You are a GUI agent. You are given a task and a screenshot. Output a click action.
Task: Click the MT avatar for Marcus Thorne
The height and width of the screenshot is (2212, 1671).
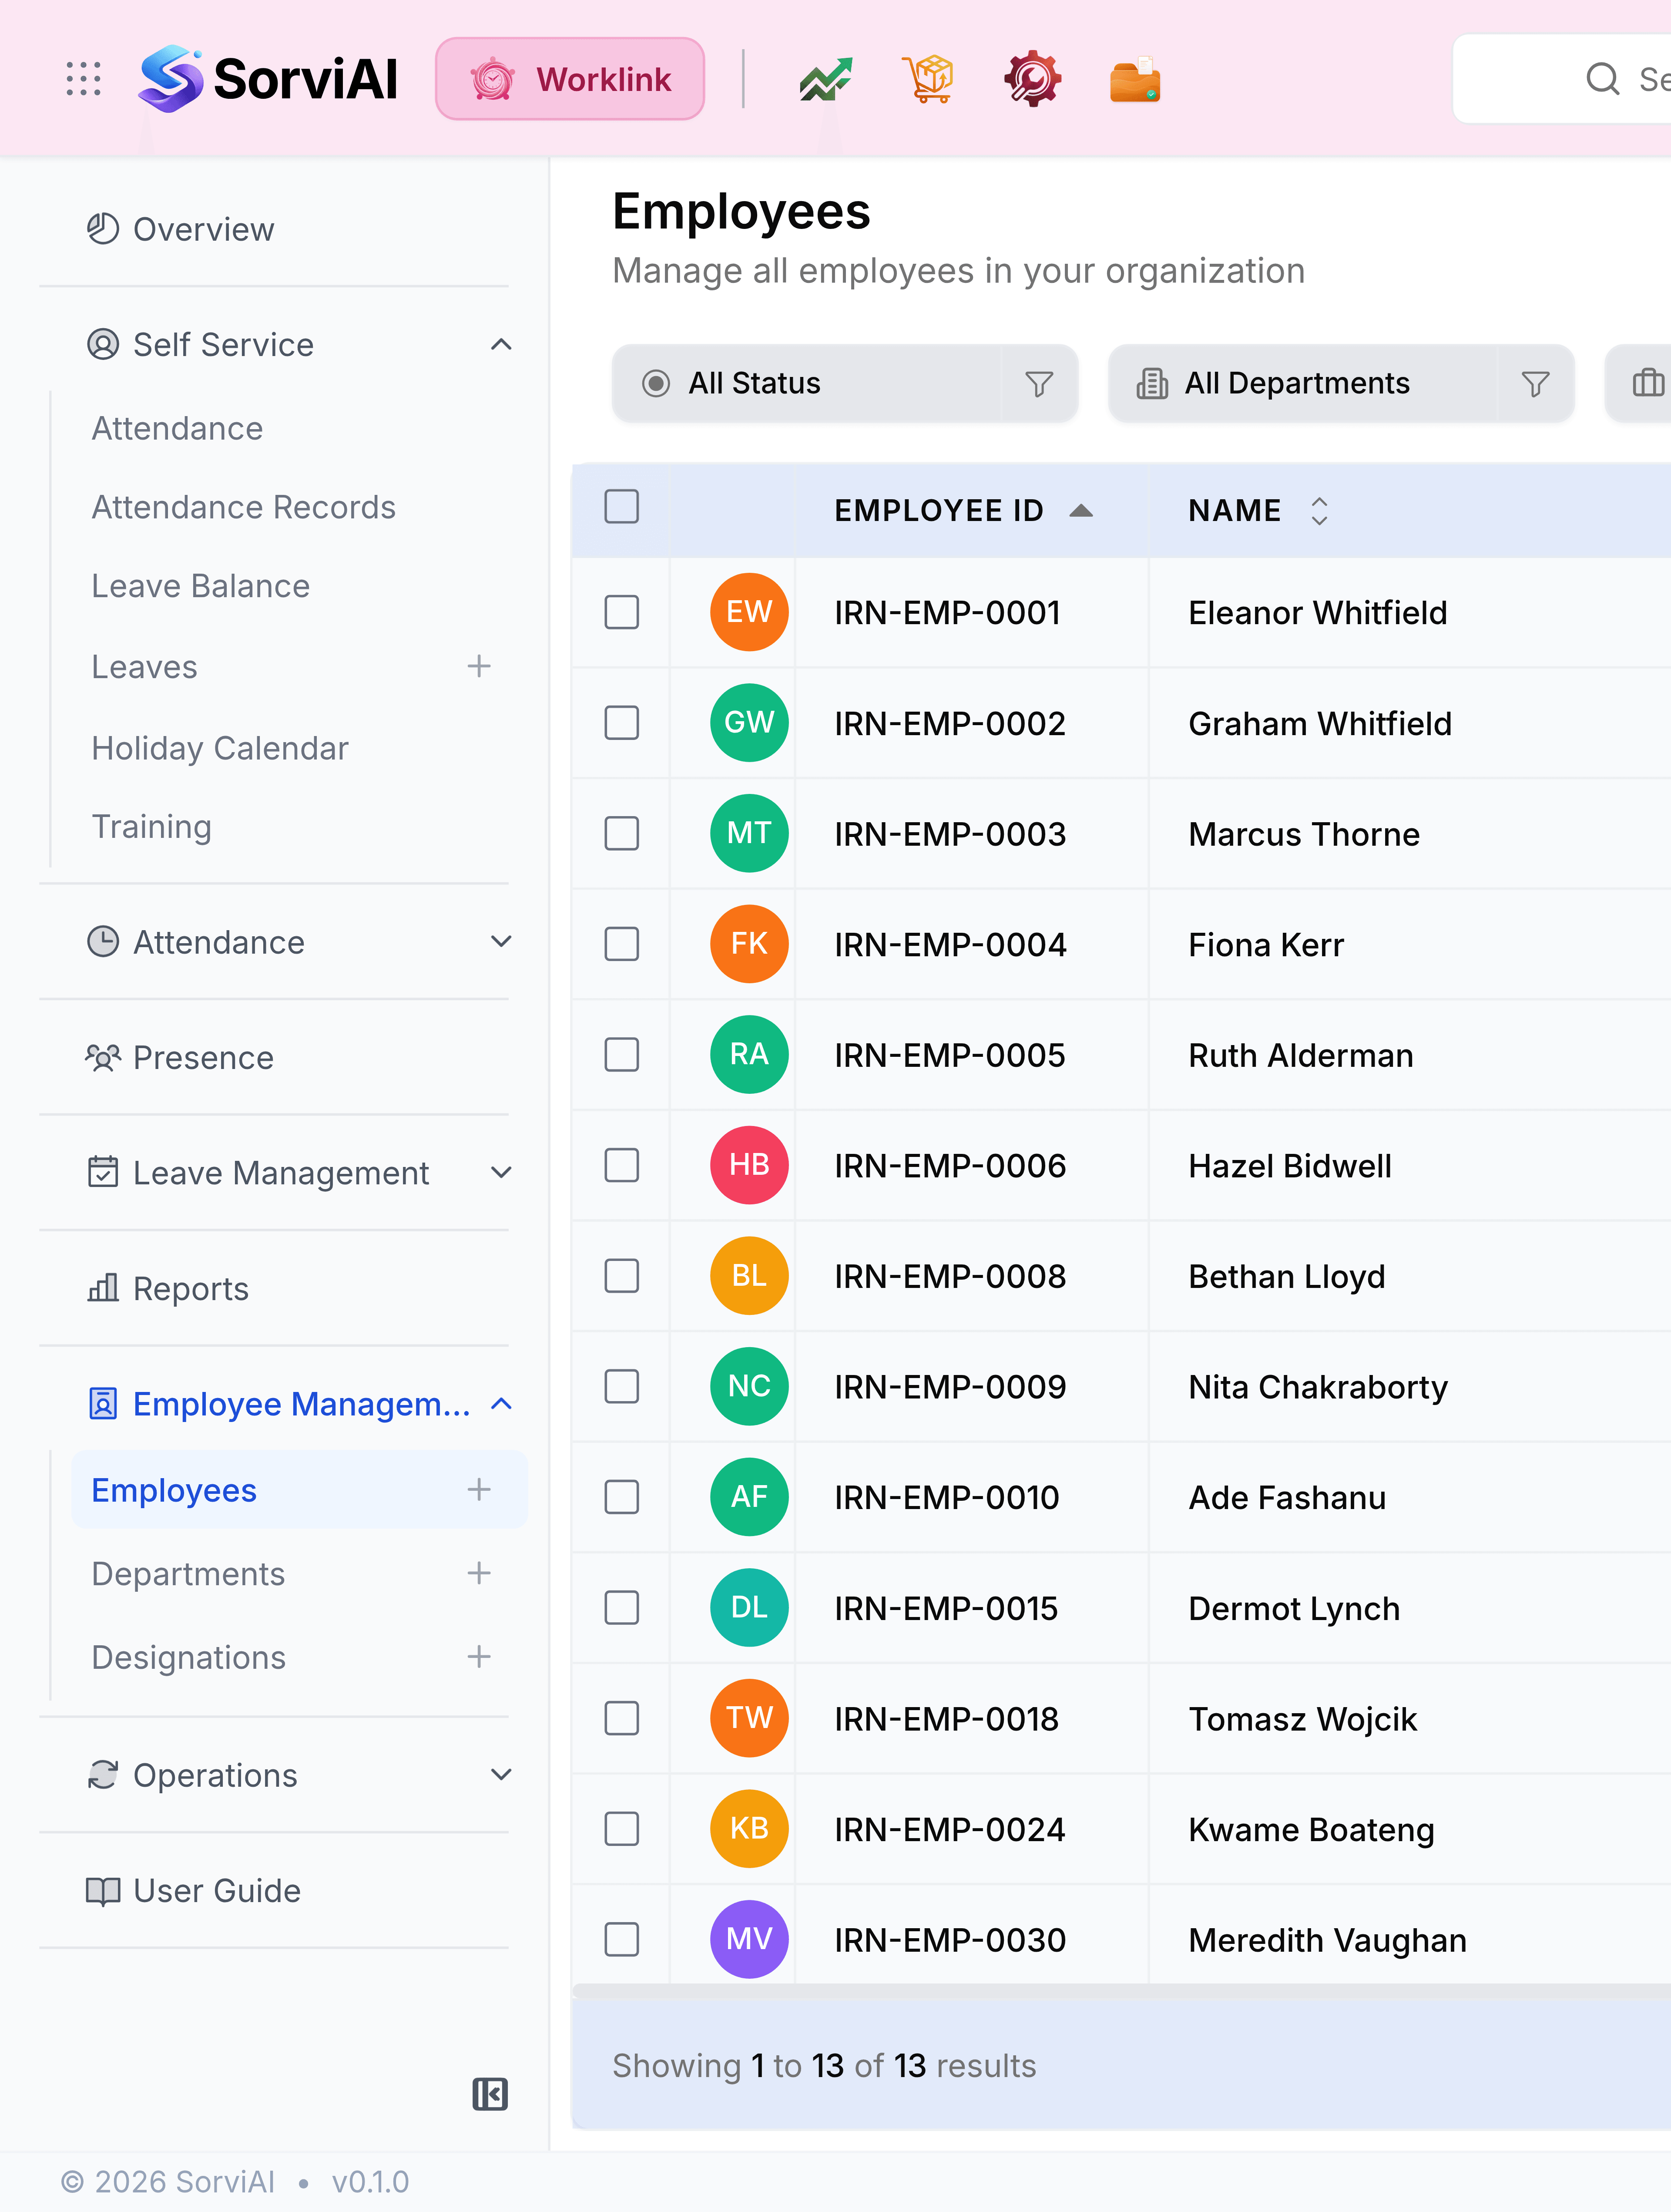[749, 833]
